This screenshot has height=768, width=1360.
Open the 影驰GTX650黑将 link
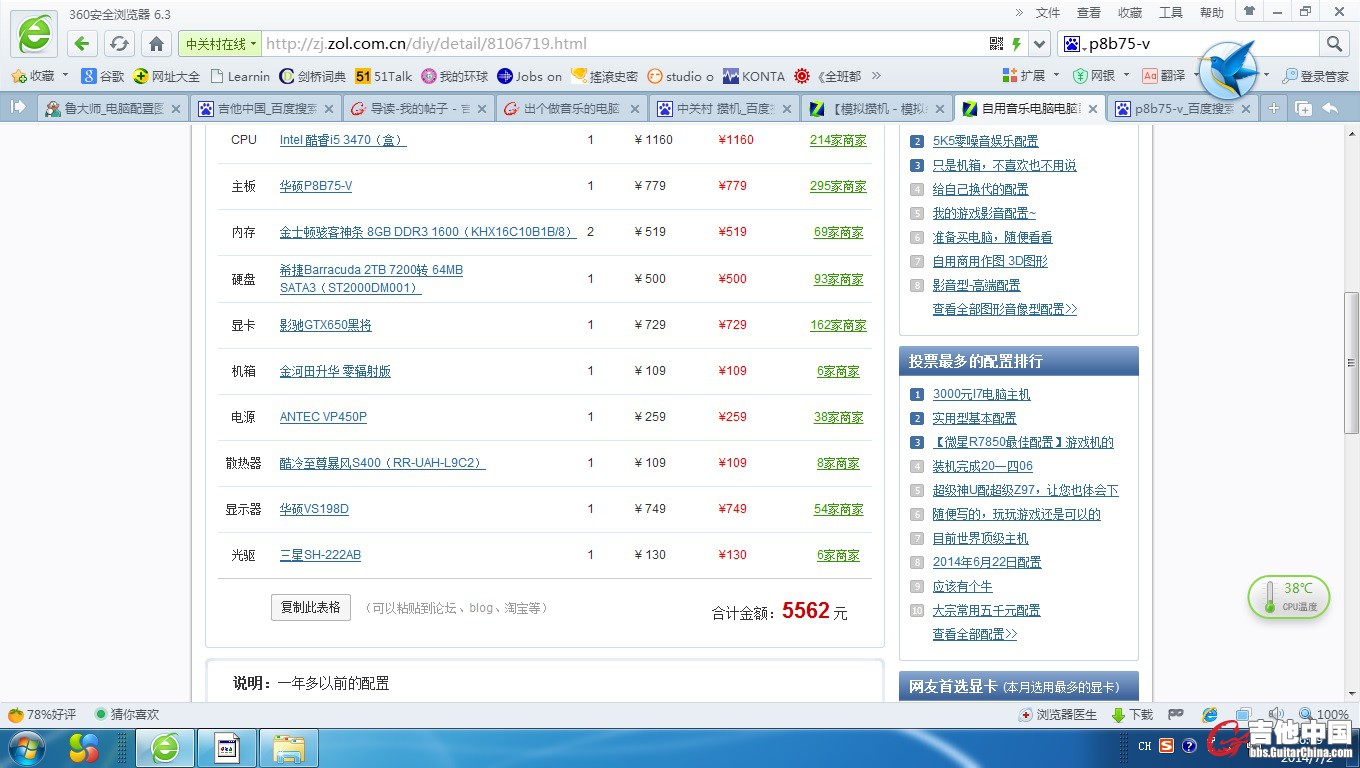pyautogui.click(x=326, y=325)
